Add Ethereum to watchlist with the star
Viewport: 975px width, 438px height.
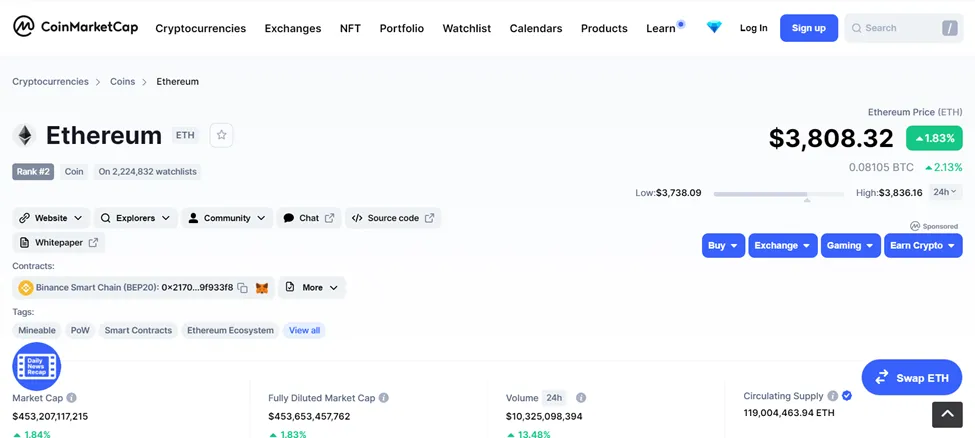[221, 135]
